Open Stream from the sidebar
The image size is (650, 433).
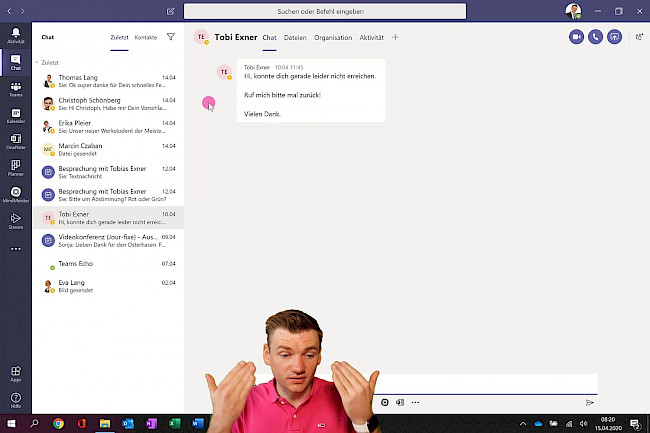click(x=16, y=221)
